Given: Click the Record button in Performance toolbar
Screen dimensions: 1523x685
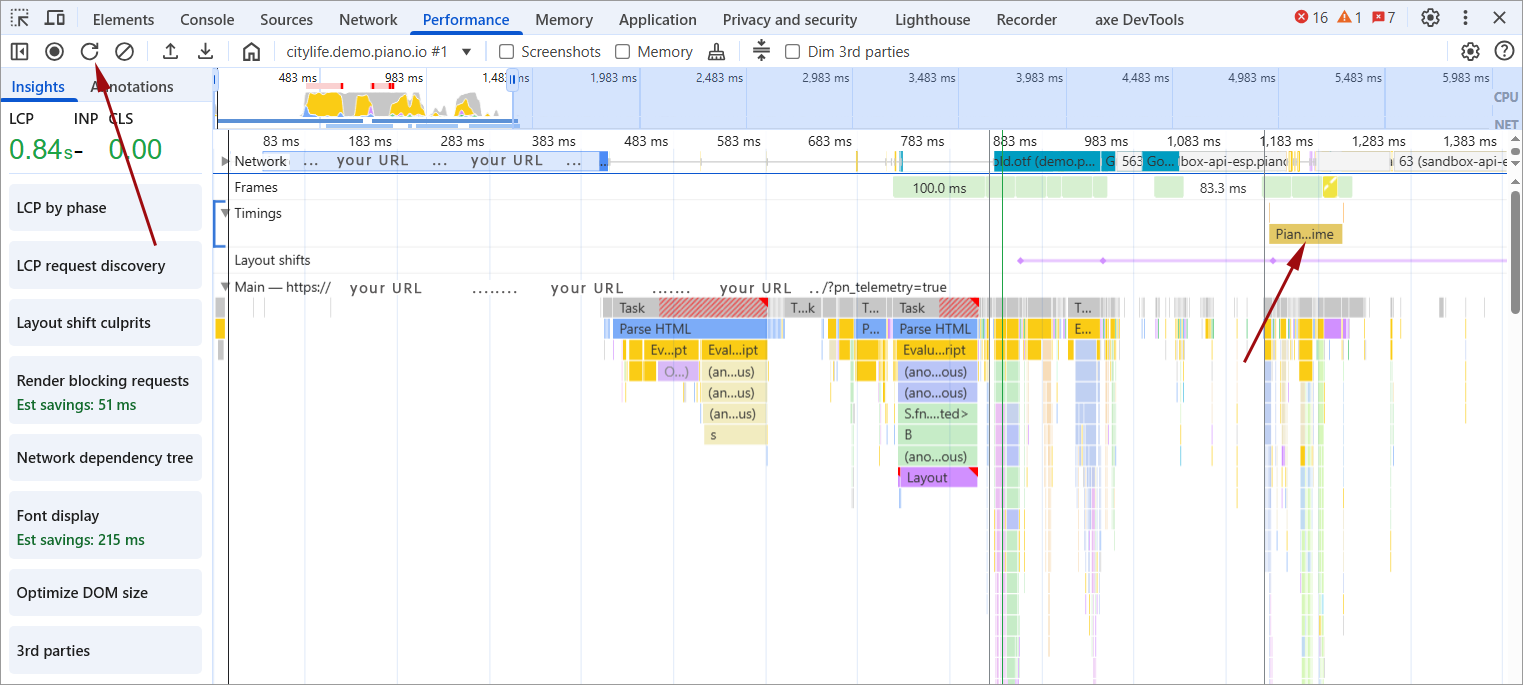Looking at the screenshot, I should (54, 52).
